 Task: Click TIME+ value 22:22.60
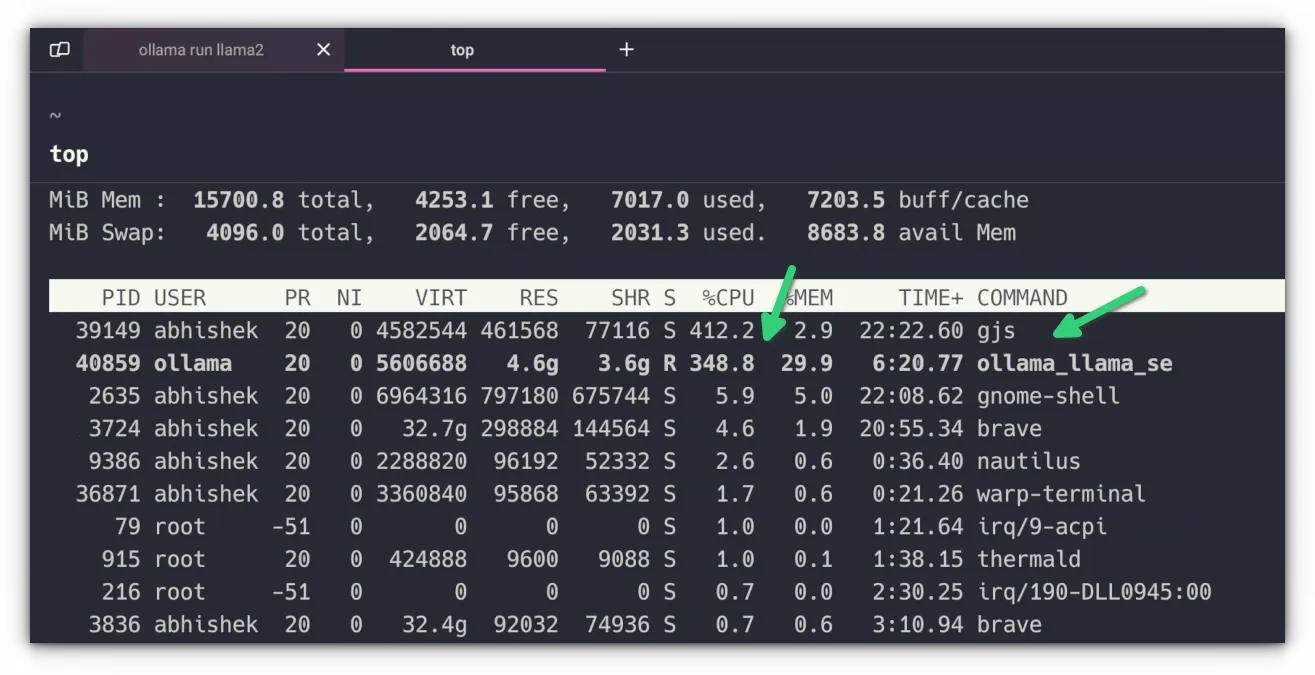click(x=911, y=330)
